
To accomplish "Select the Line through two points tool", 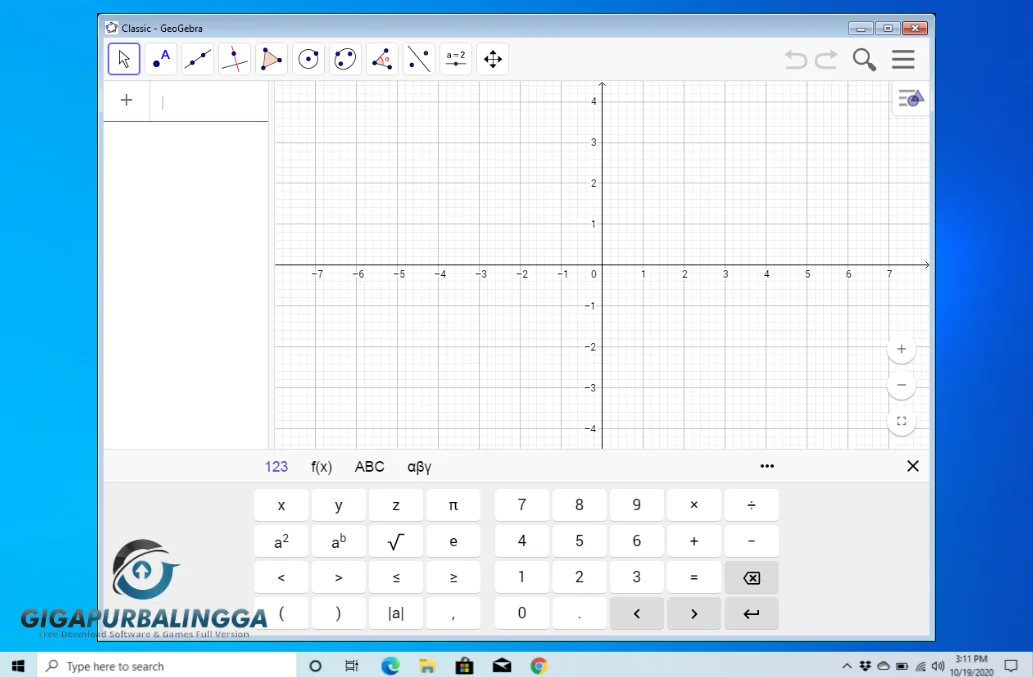I will [x=198, y=59].
